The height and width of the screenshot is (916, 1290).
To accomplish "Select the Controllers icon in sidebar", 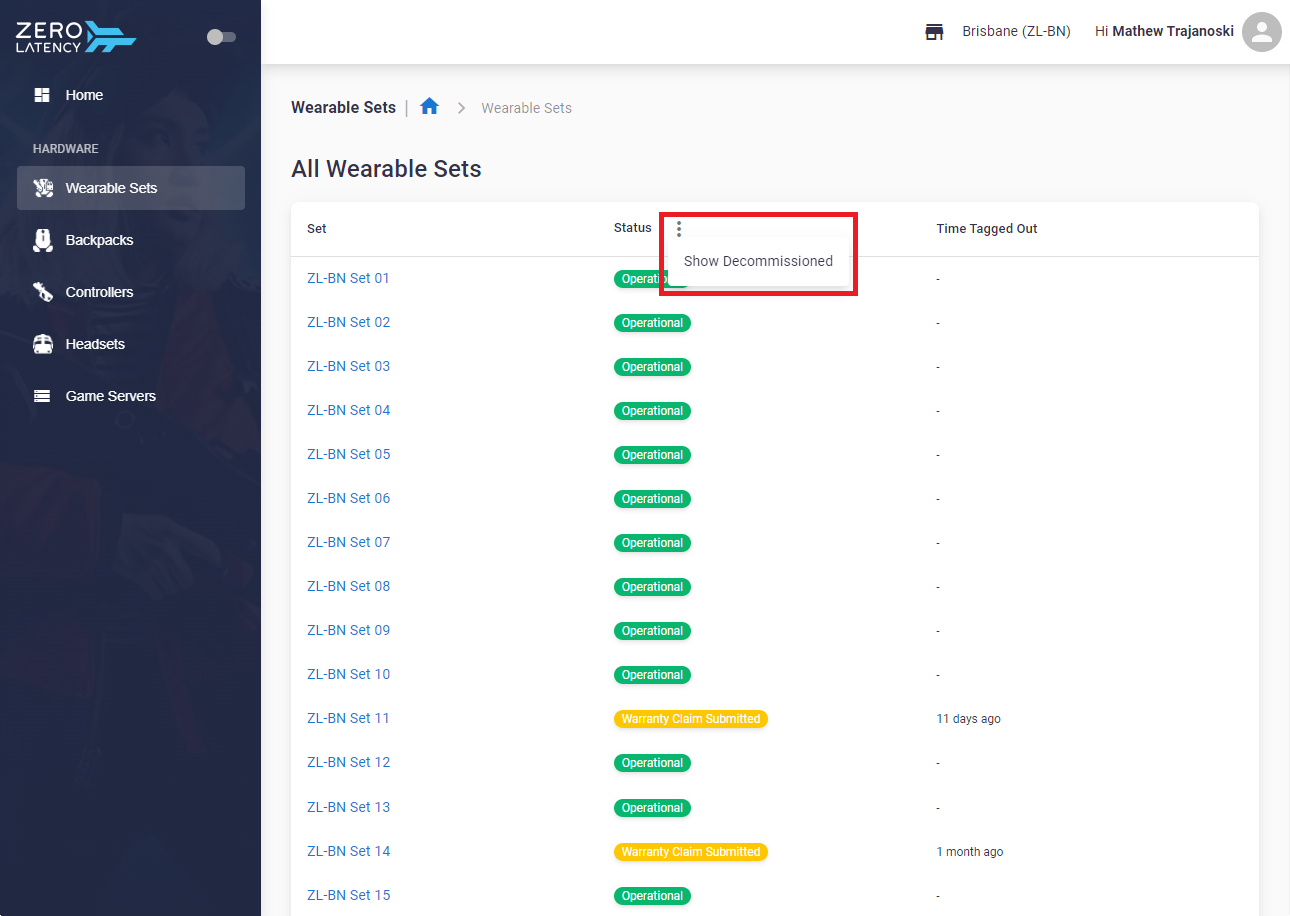I will 42,292.
